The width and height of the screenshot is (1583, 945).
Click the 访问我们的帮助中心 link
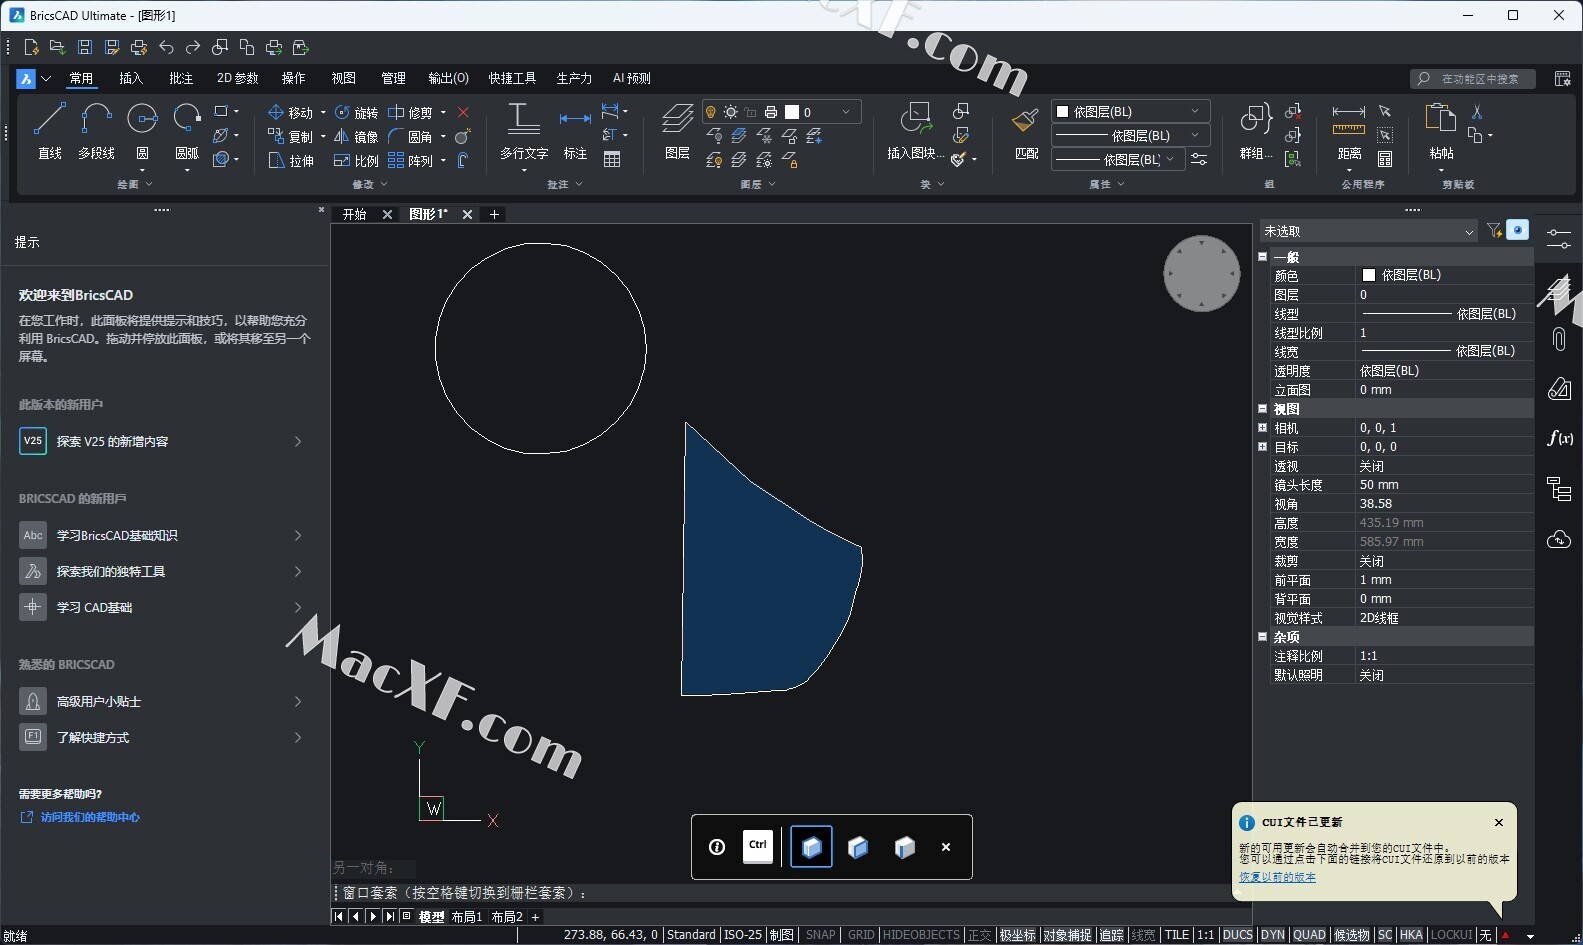89,817
